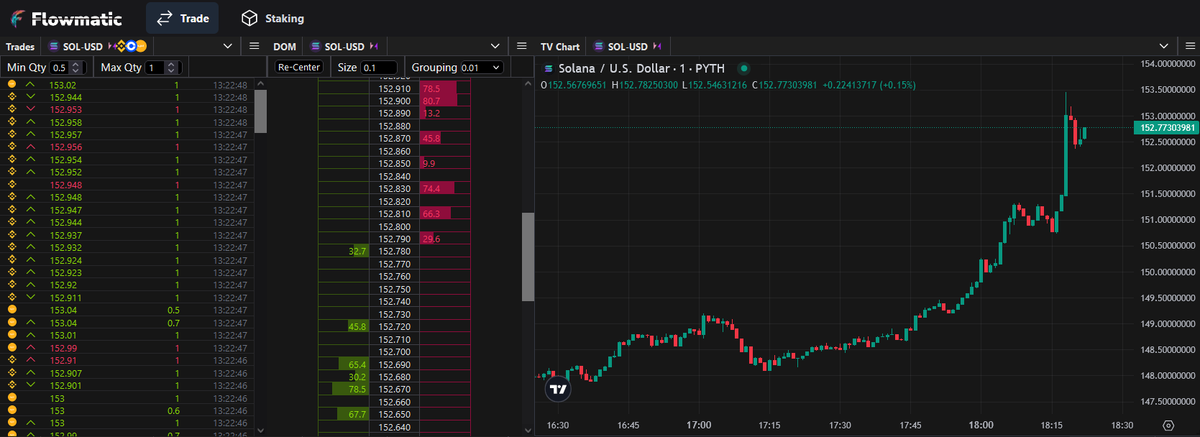The image size is (1200, 437).
Task: Click the Flowmatic logo
Action: click(x=65, y=17)
